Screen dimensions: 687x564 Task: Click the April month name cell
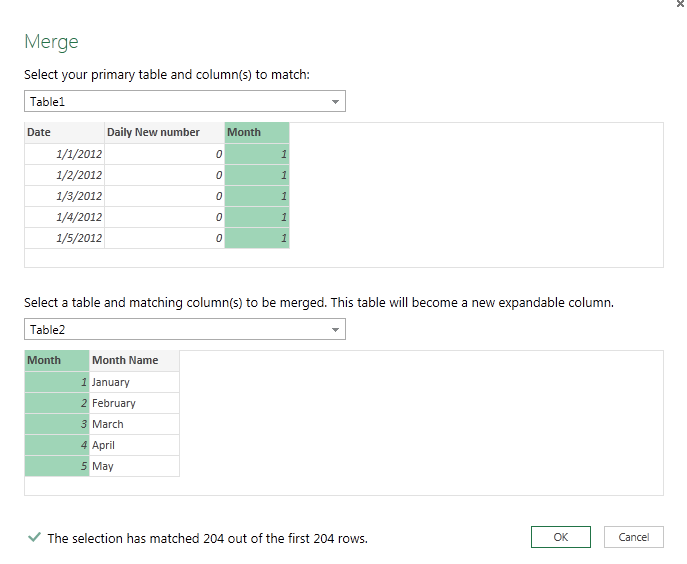(x=134, y=445)
